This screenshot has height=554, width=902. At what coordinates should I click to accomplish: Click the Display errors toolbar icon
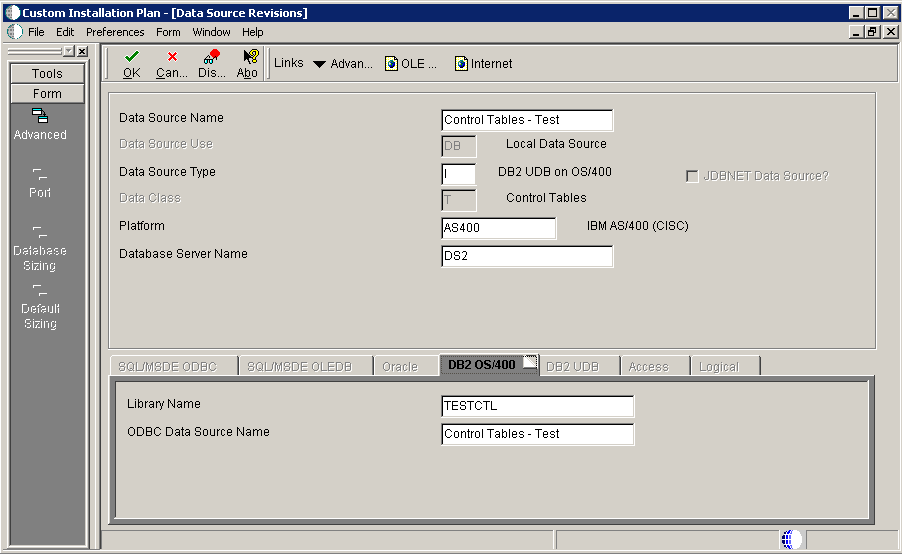(x=212, y=56)
